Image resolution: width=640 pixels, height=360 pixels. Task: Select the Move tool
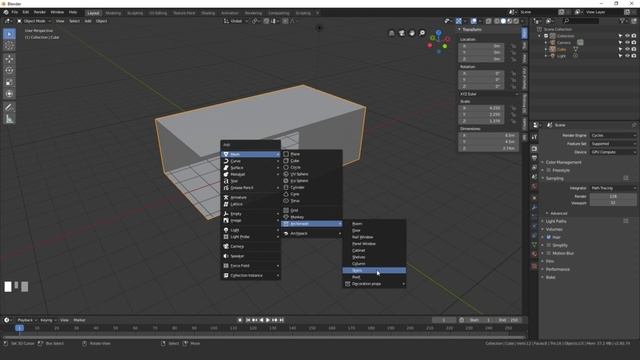click(9, 59)
